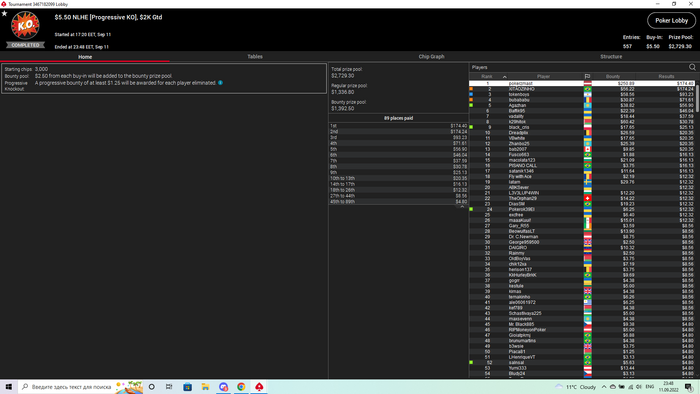Click the taskbar clock showing 23:48
This screenshot has height=394, width=700.
(668, 386)
